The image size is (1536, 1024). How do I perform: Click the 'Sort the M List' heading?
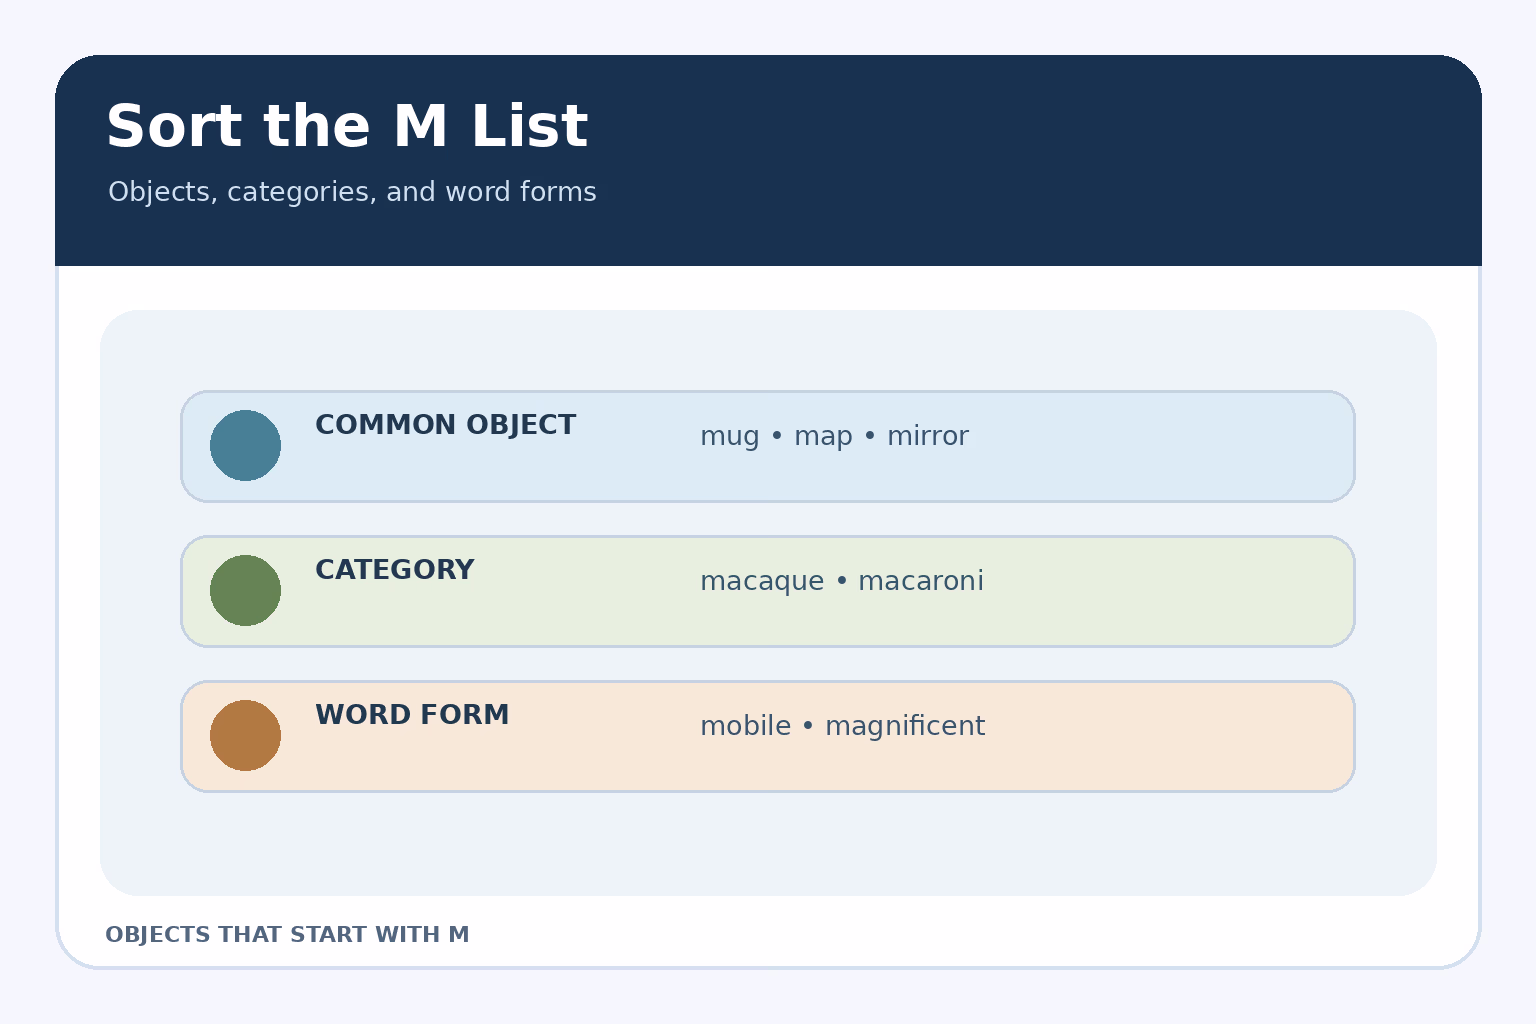pyautogui.click(x=347, y=127)
